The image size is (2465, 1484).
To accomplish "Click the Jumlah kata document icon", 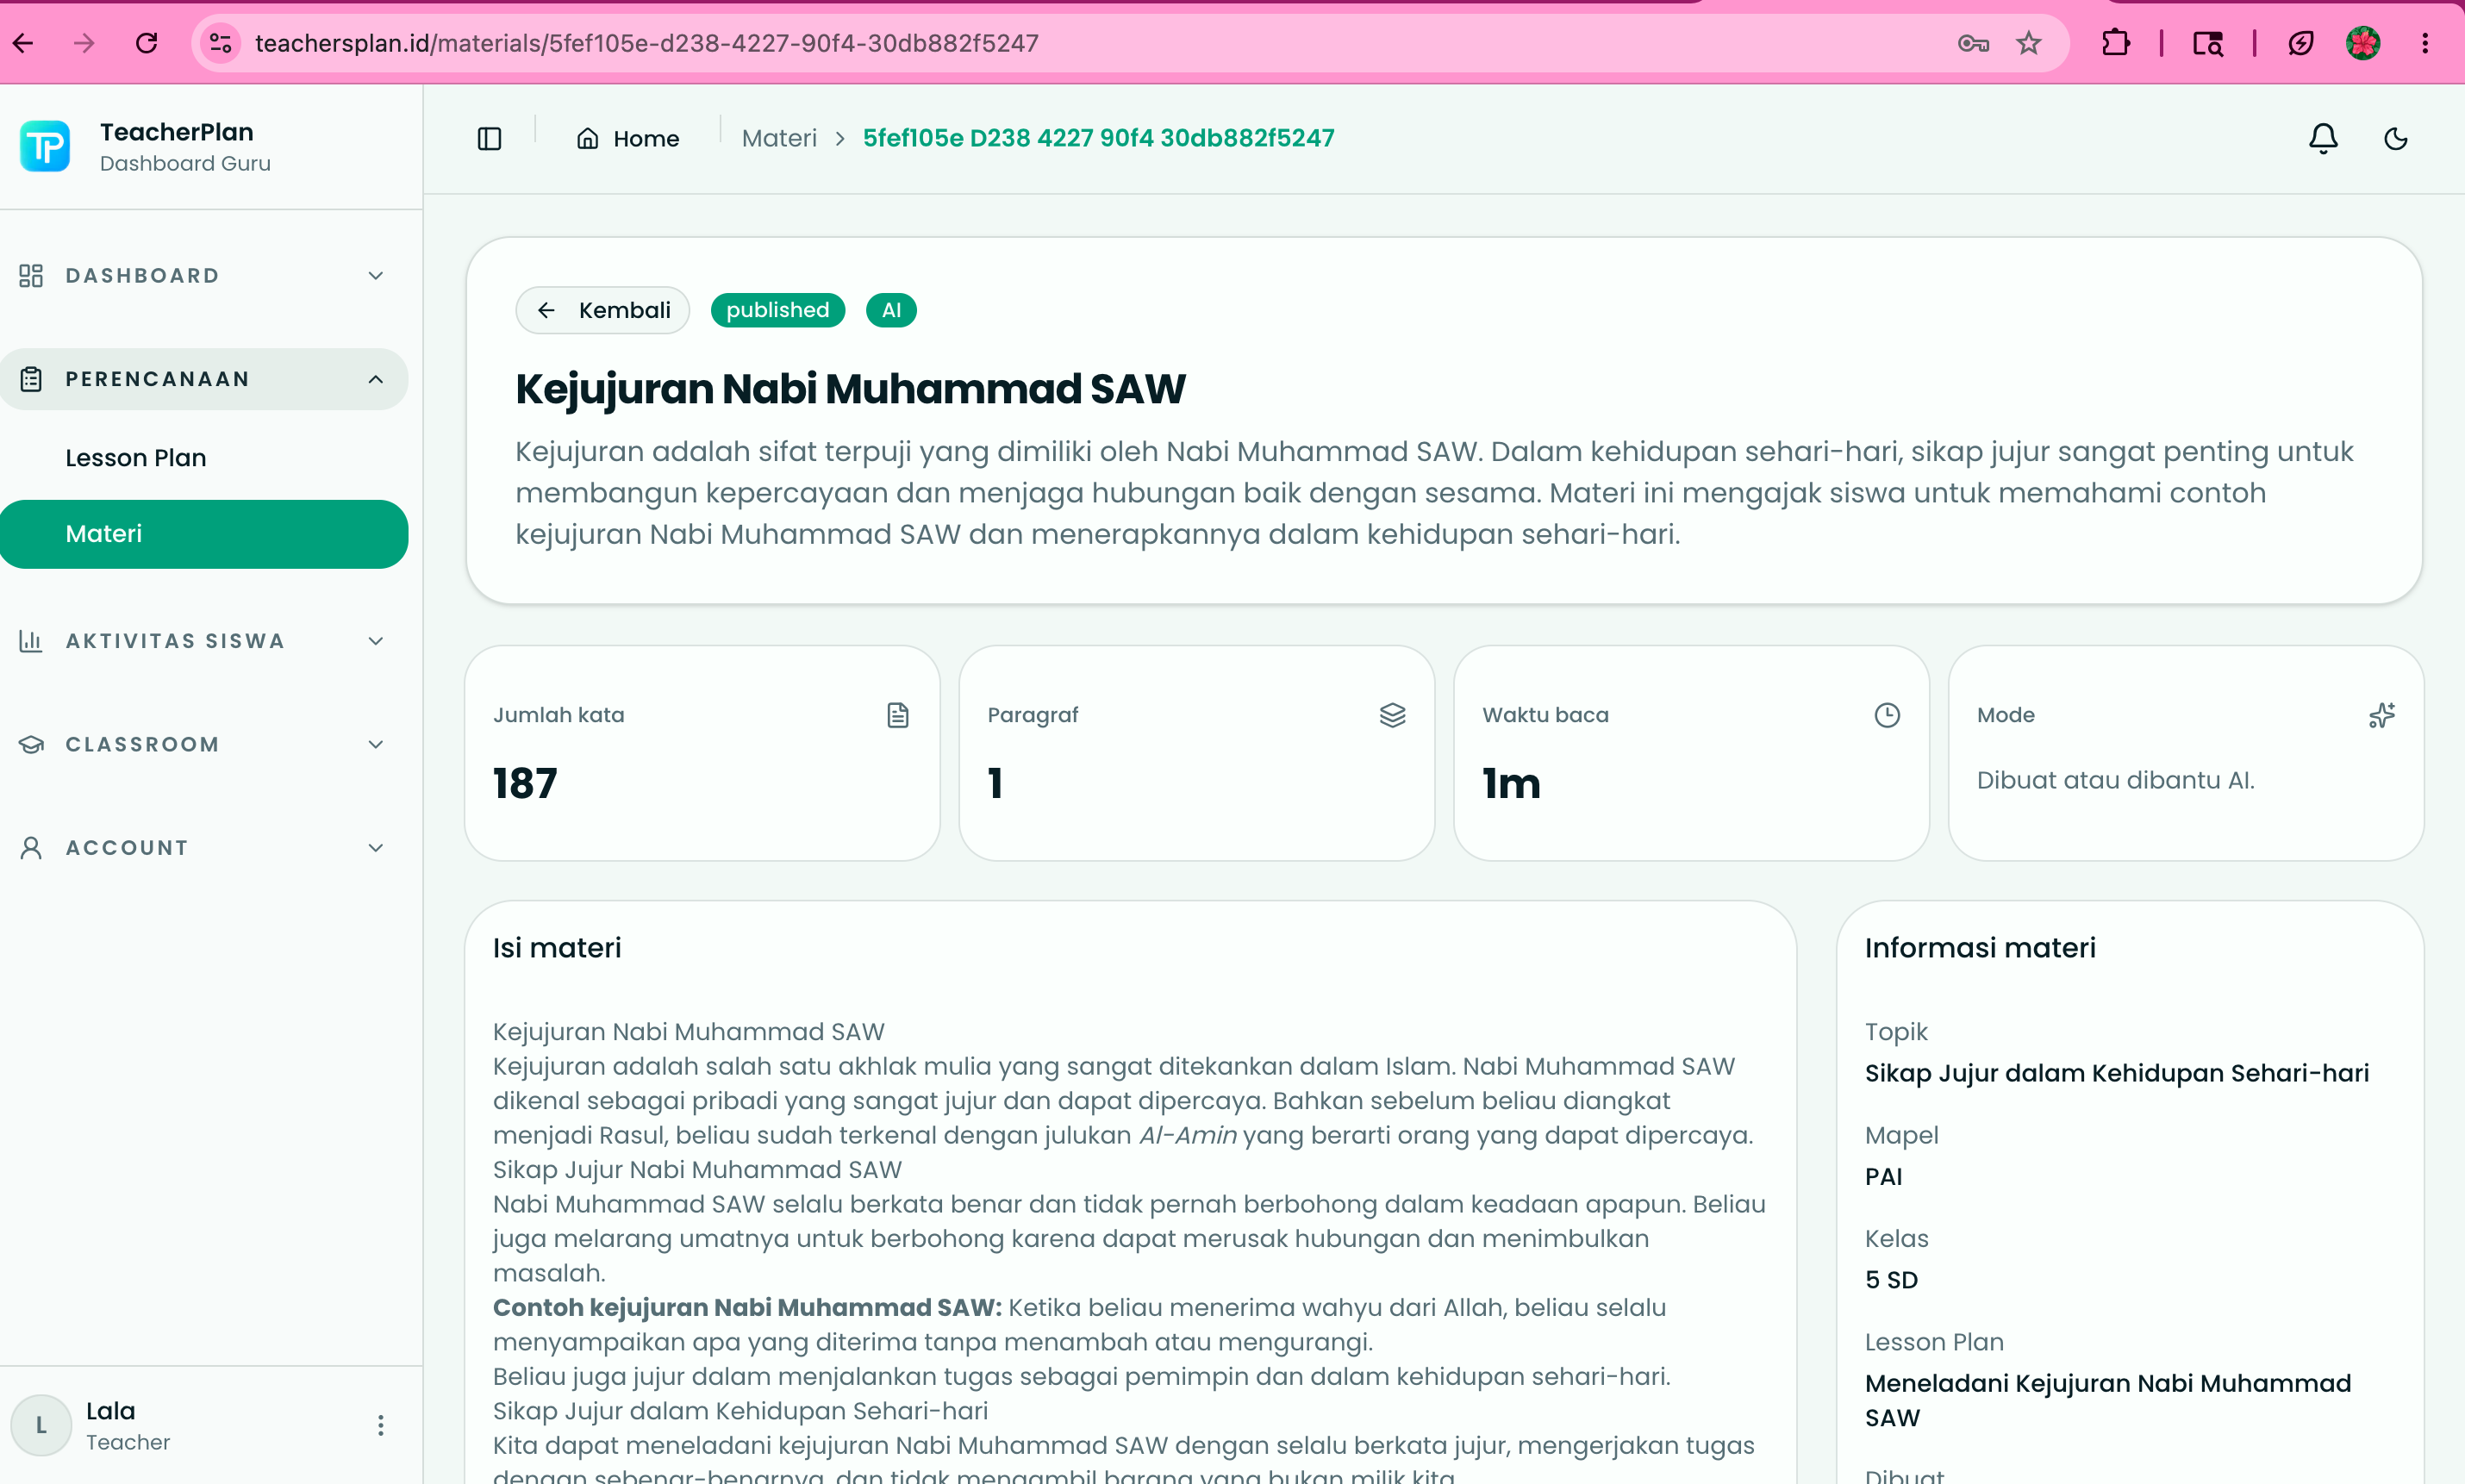I will point(898,715).
